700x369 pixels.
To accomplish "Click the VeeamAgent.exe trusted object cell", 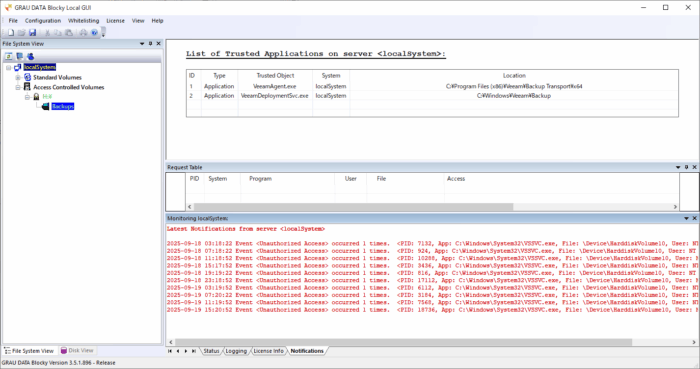I will coord(275,86).
